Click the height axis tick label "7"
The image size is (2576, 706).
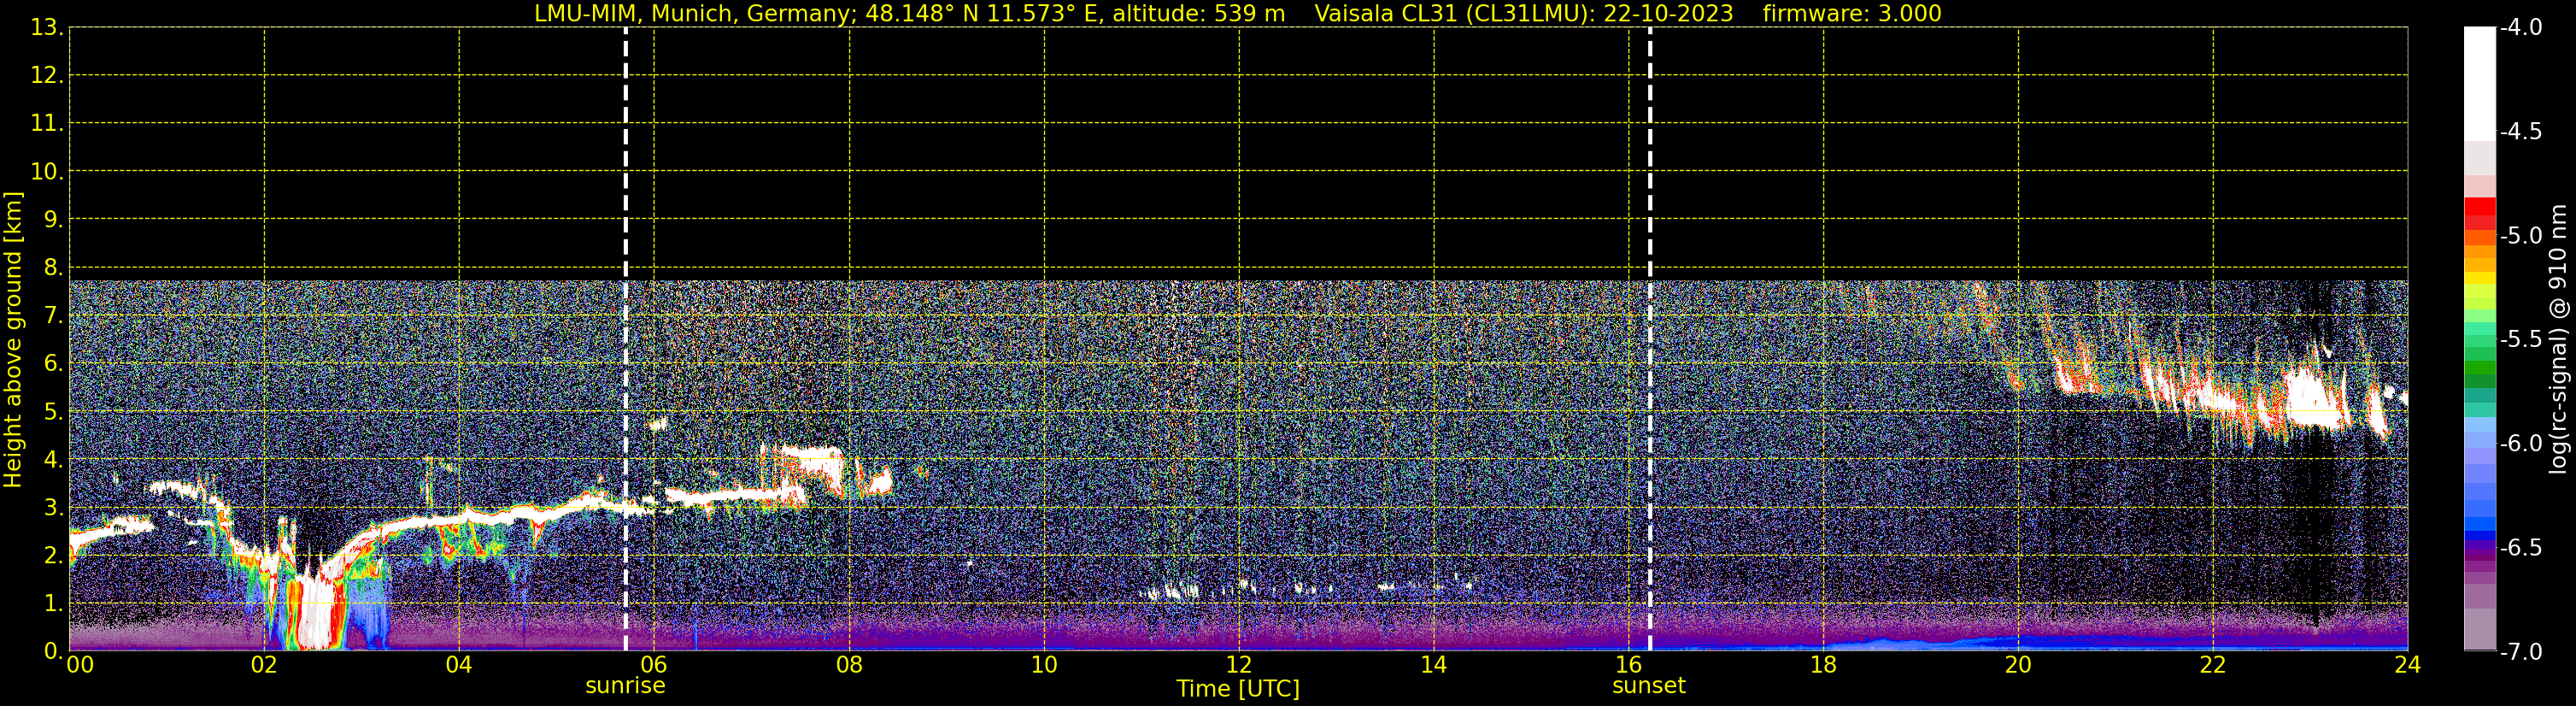[x=54, y=315]
